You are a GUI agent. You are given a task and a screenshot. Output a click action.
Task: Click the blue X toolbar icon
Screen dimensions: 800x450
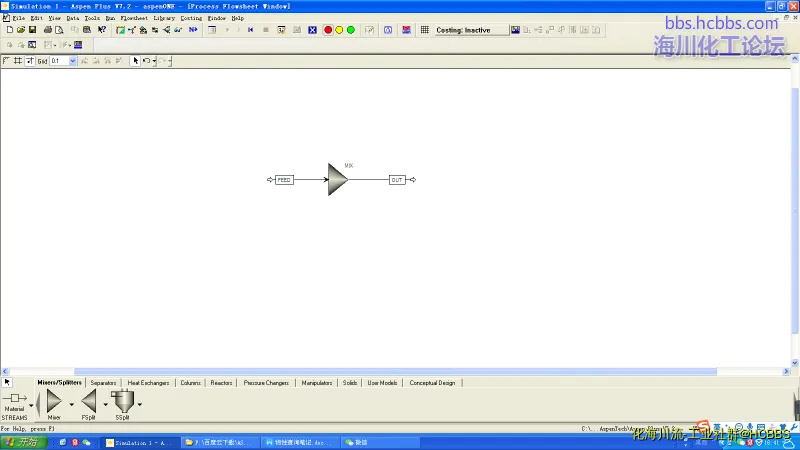(312, 30)
